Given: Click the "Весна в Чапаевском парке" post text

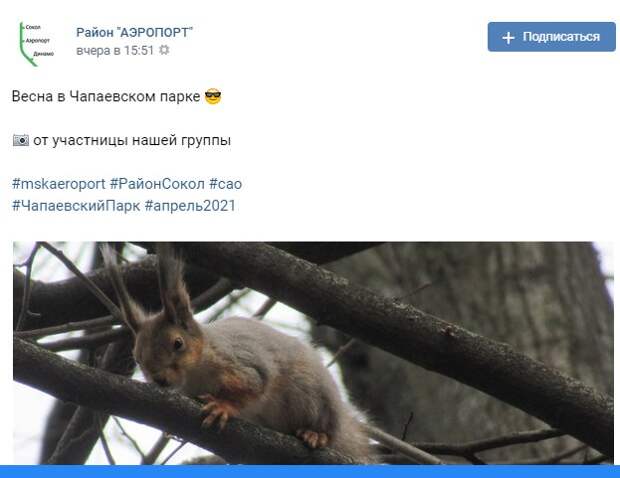Looking at the screenshot, I should (106, 96).
